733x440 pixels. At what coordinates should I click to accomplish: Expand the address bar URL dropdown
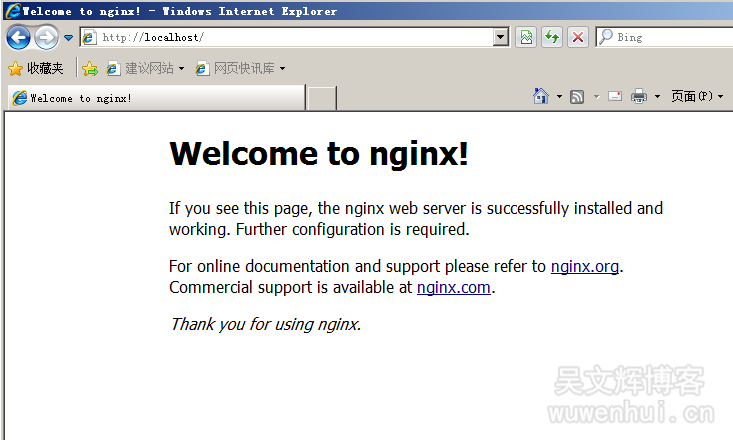501,37
